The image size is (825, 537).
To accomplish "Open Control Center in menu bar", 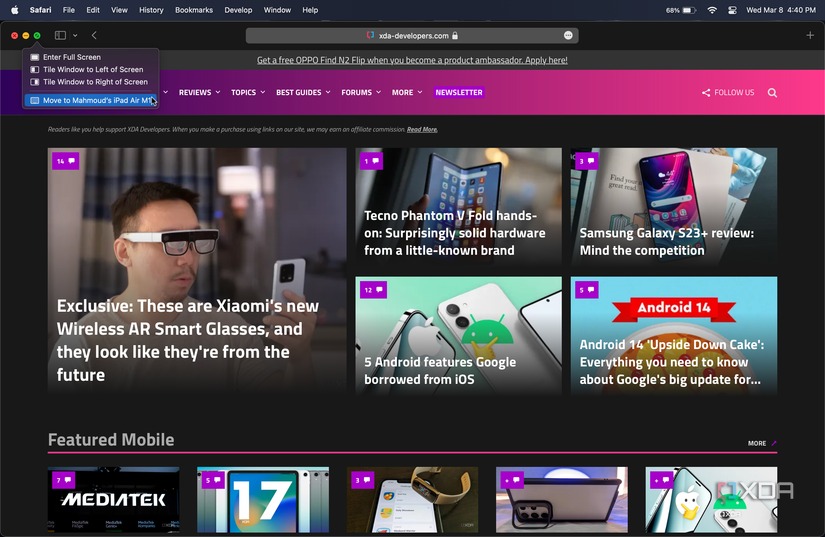I will pos(732,10).
